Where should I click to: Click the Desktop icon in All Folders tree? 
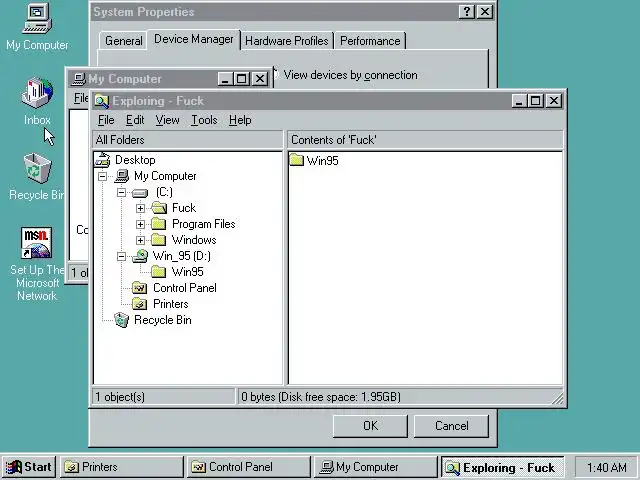click(102, 160)
